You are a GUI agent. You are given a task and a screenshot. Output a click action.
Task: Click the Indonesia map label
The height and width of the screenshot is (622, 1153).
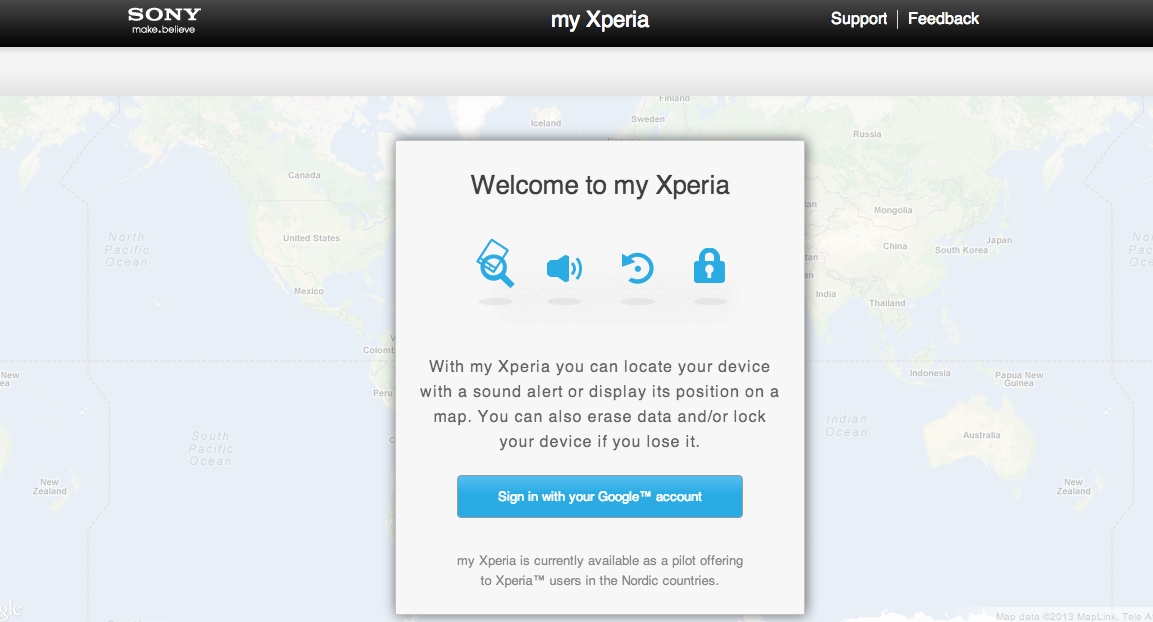(x=930, y=373)
